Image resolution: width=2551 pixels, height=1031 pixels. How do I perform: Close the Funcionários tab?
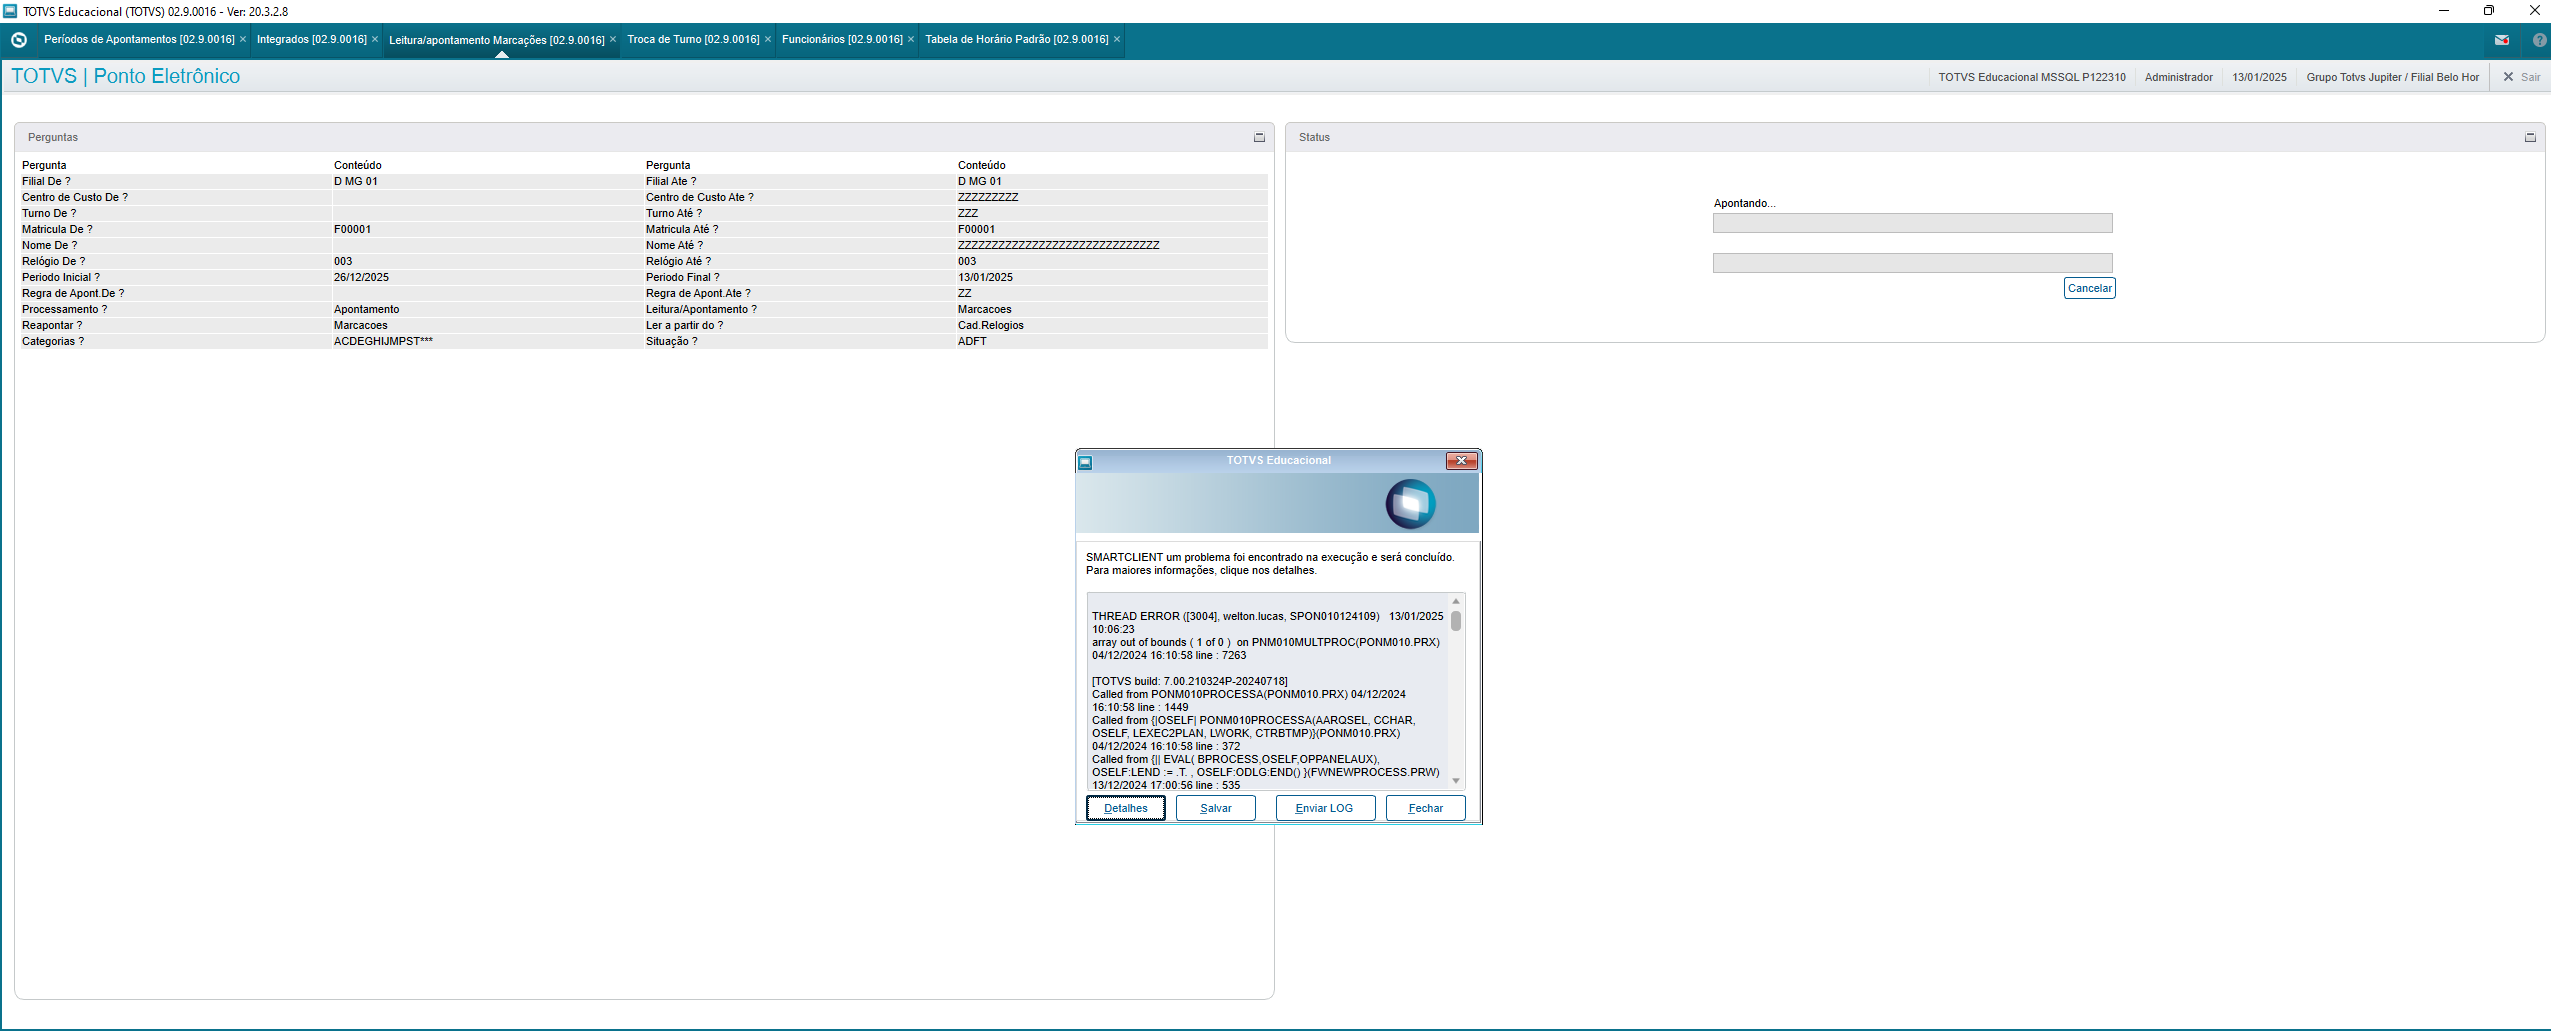point(911,39)
